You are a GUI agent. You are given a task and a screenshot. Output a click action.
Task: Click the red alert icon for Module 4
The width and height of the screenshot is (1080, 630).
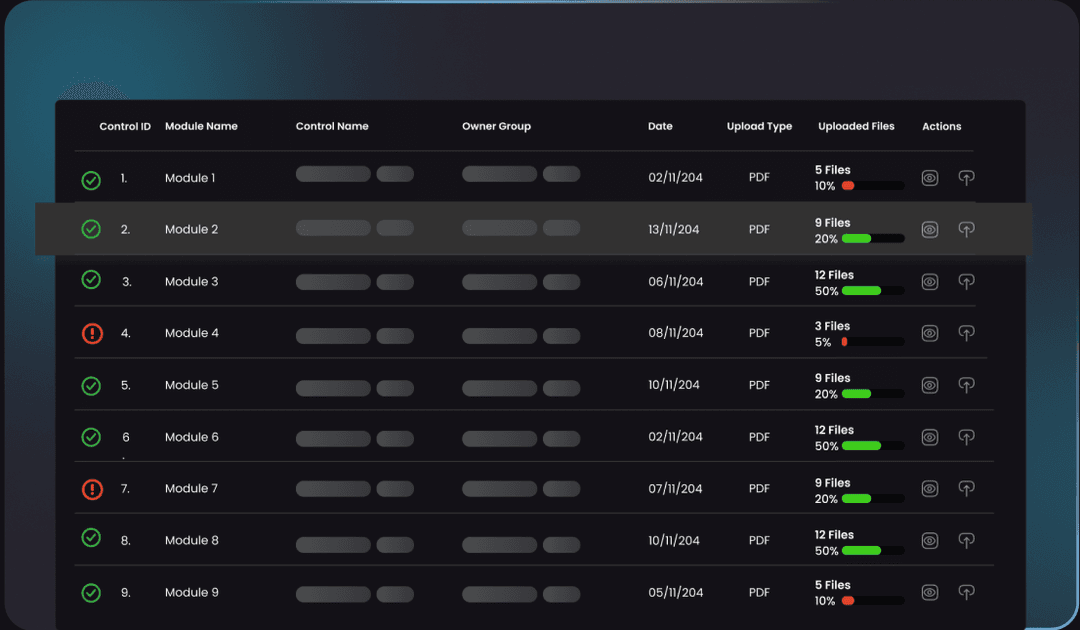click(92, 334)
